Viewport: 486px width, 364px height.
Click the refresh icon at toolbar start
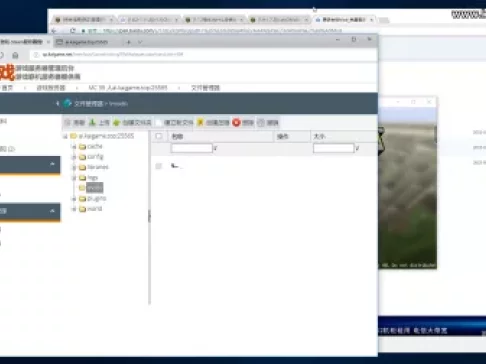[67, 122]
